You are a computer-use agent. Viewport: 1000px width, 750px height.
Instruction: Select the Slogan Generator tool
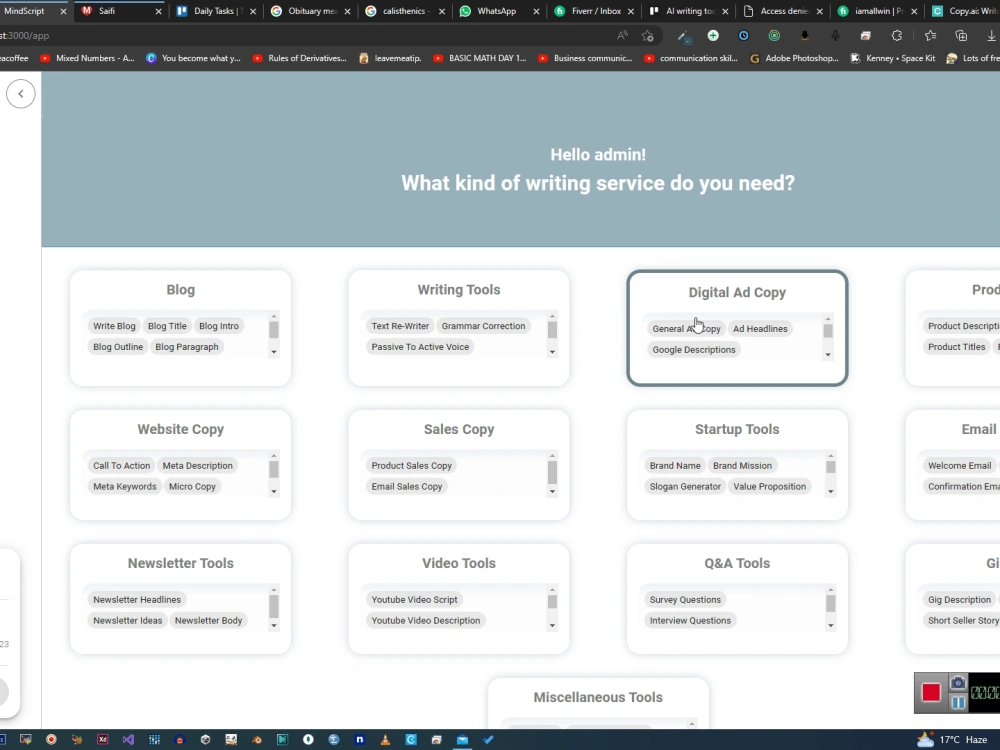tap(686, 487)
